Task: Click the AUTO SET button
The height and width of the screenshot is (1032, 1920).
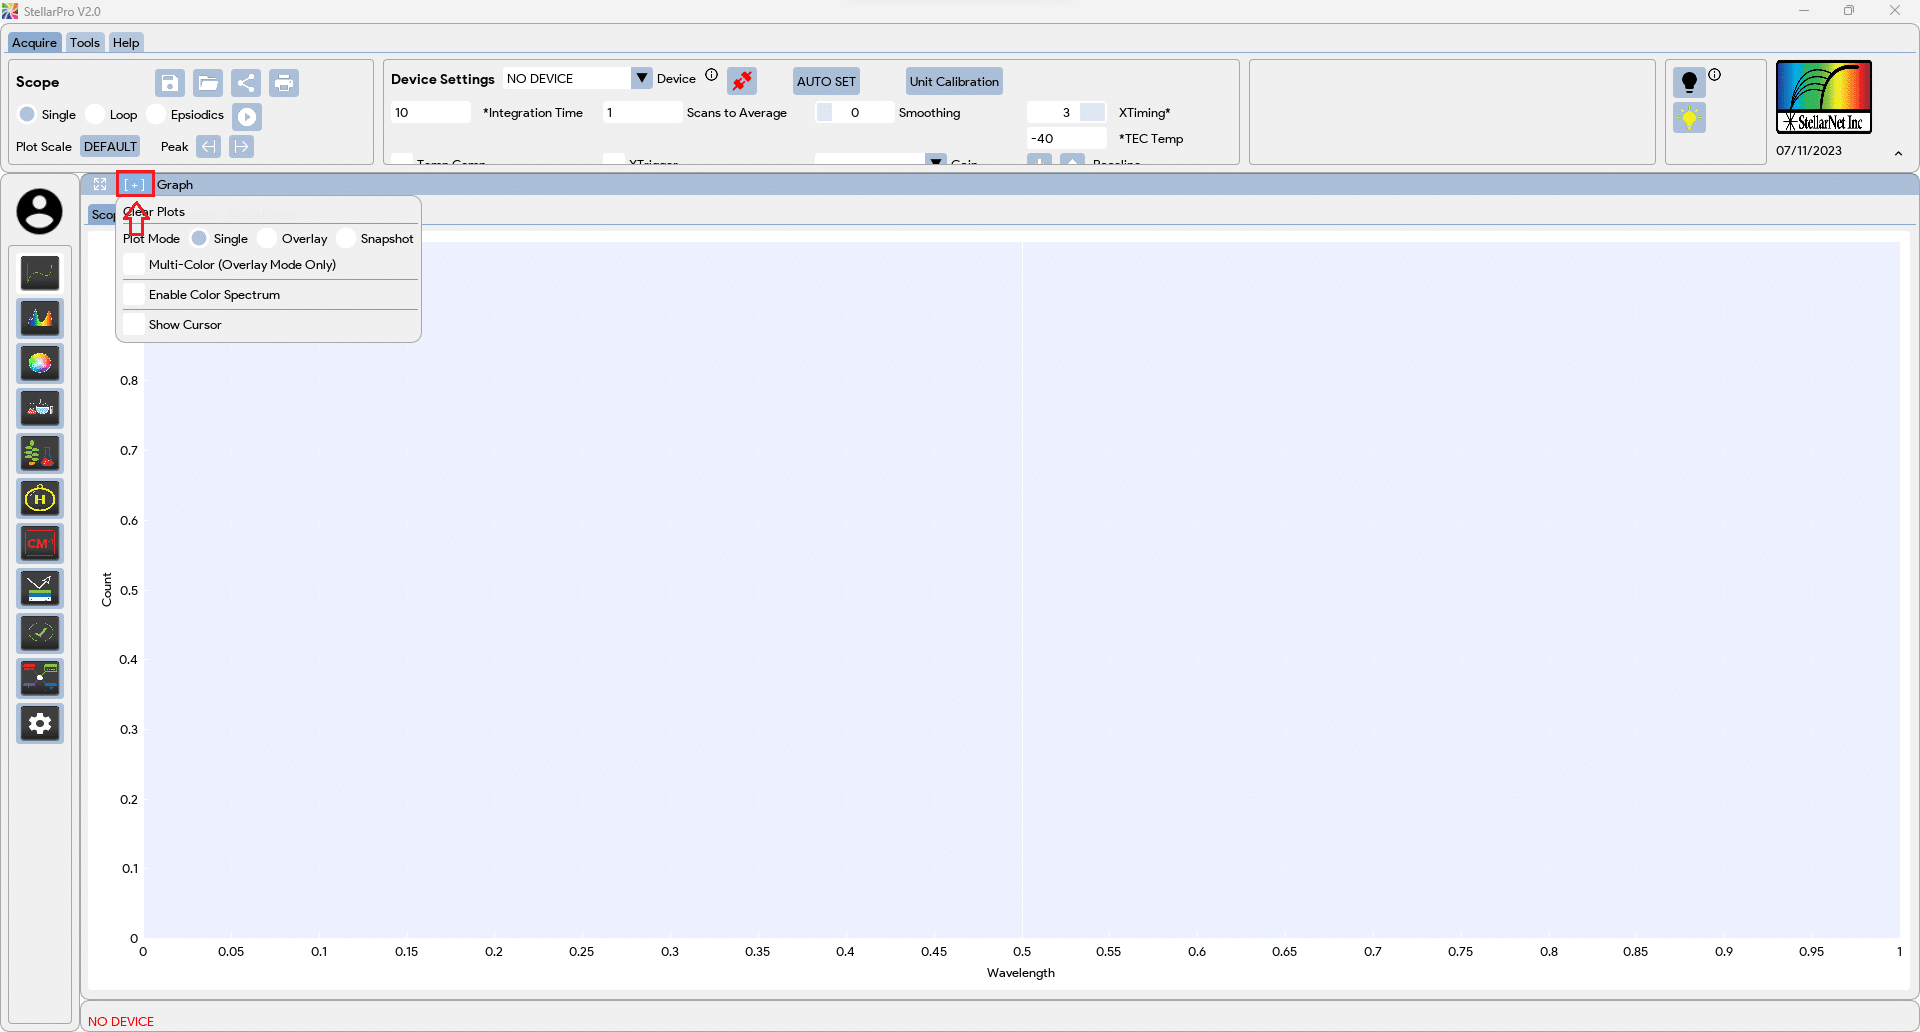Action: coord(826,81)
